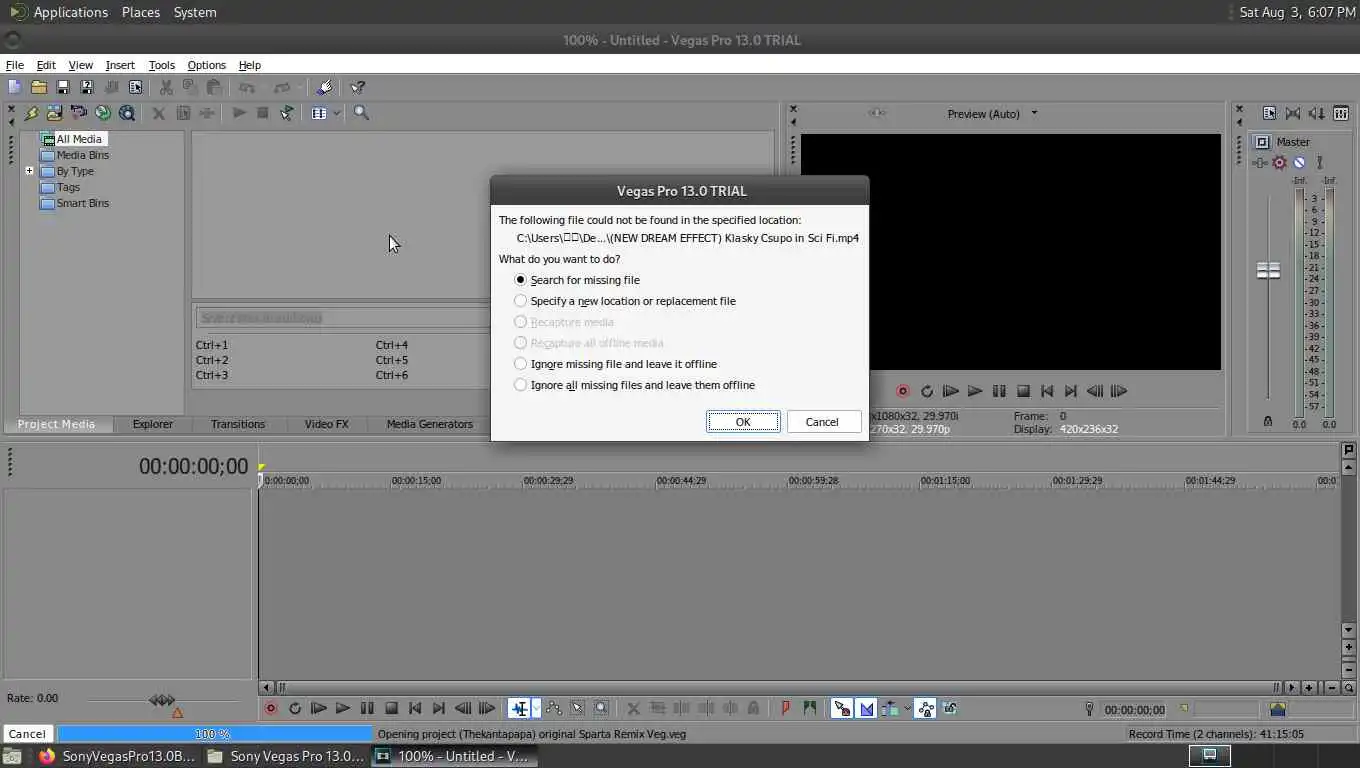Click the playback Rate slider handle
The height and width of the screenshot is (768, 1360).
point(162,700)
